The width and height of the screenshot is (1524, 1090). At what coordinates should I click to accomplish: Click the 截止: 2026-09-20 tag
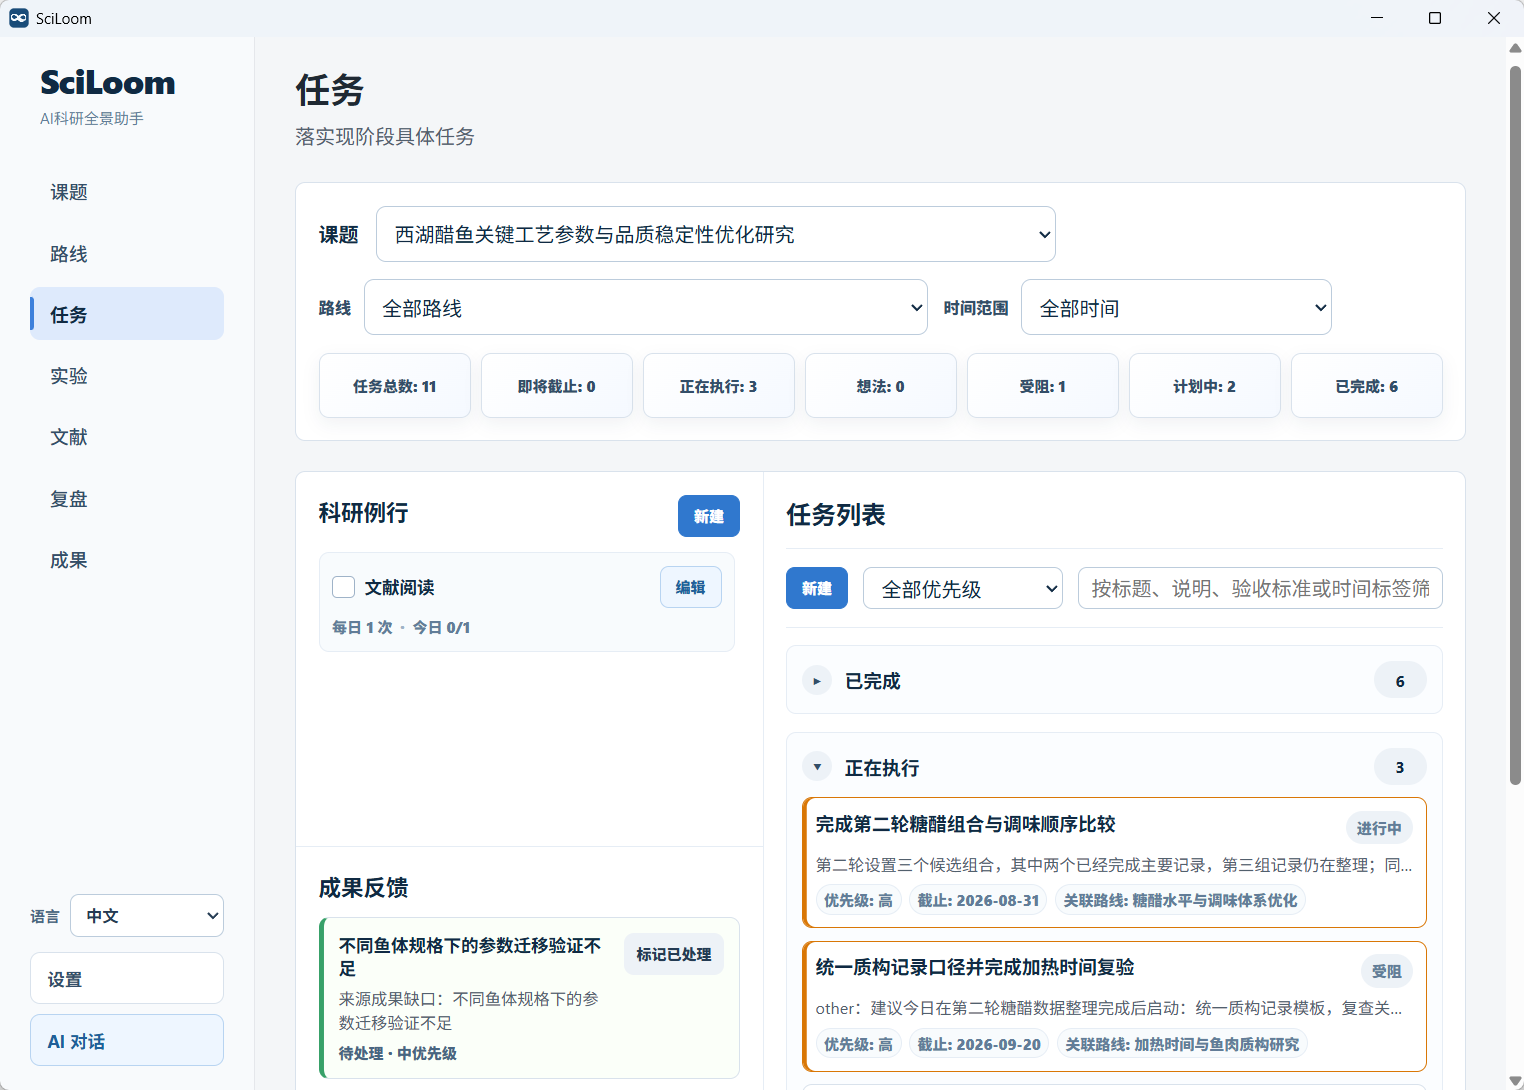pos(979,1044)
